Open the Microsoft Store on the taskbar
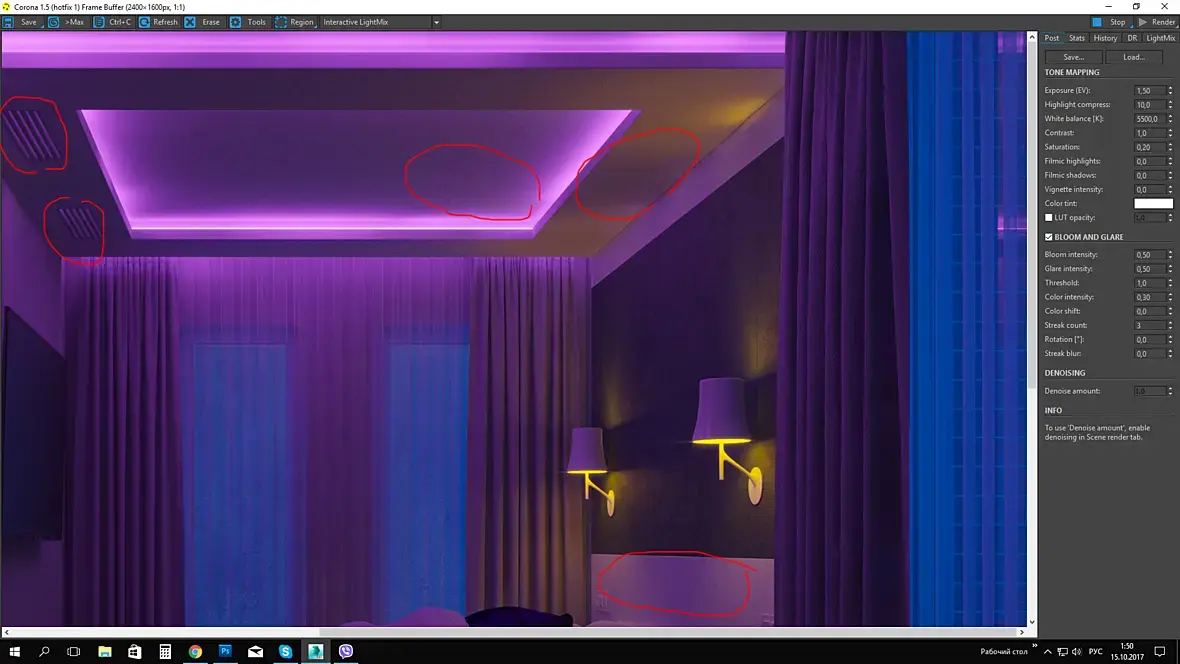The image size is (1180, 664). tap(135, 651)
